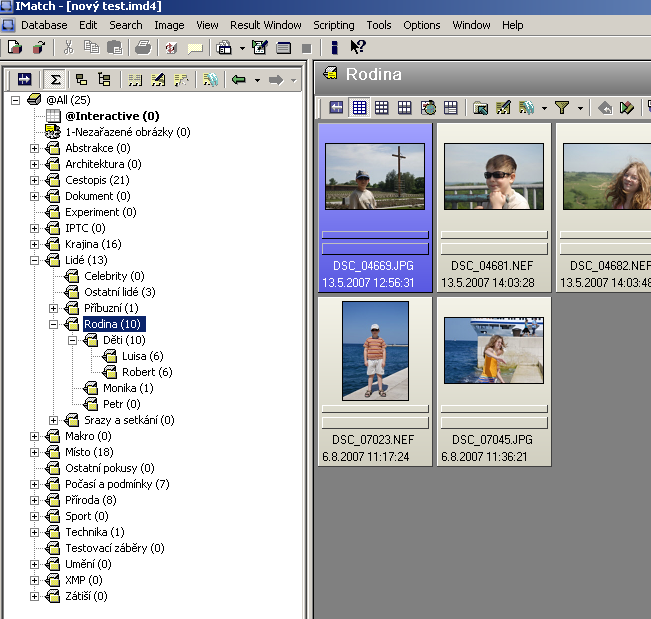Image resolution: width=651 pixels, height=619 pixels.
Task: Select the Místo (18) category
Action: [x=89, y=453]
